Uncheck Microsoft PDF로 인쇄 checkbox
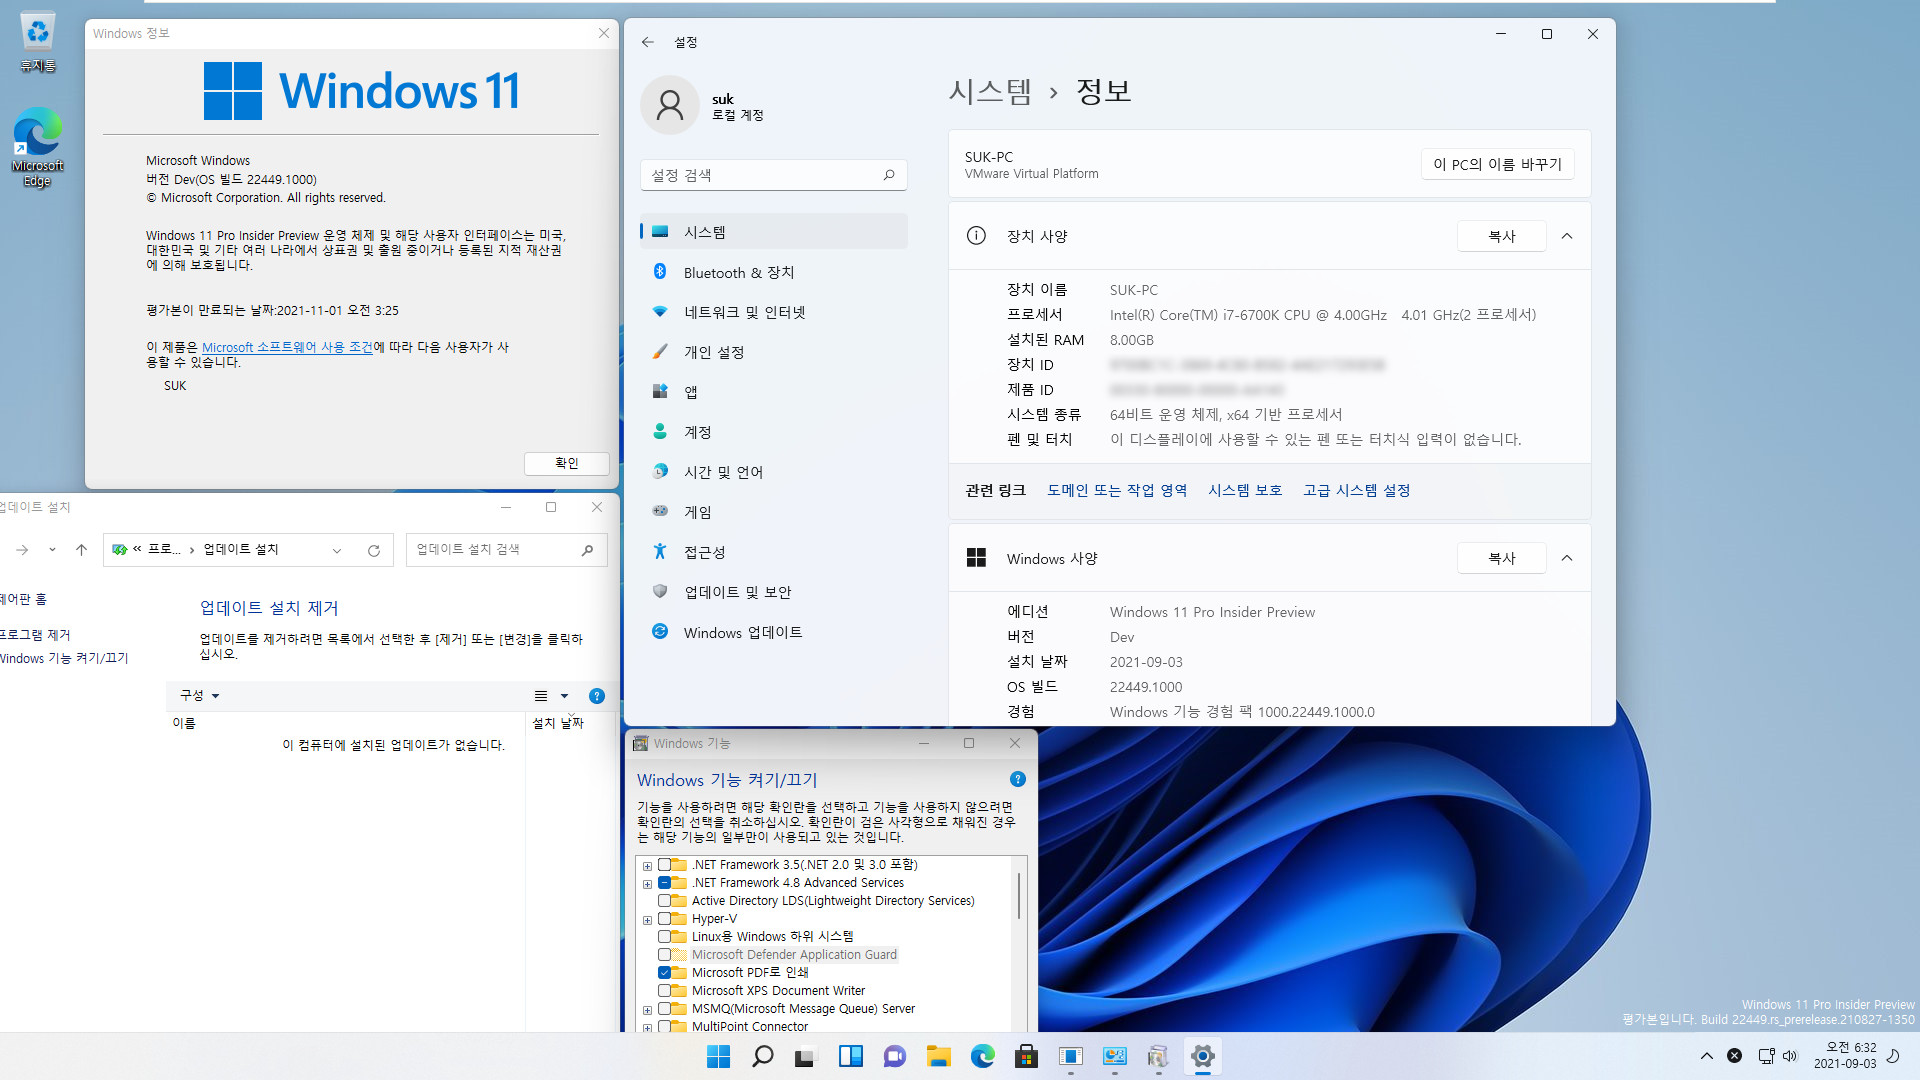Screen dimensions: 1920x1080 664,973
